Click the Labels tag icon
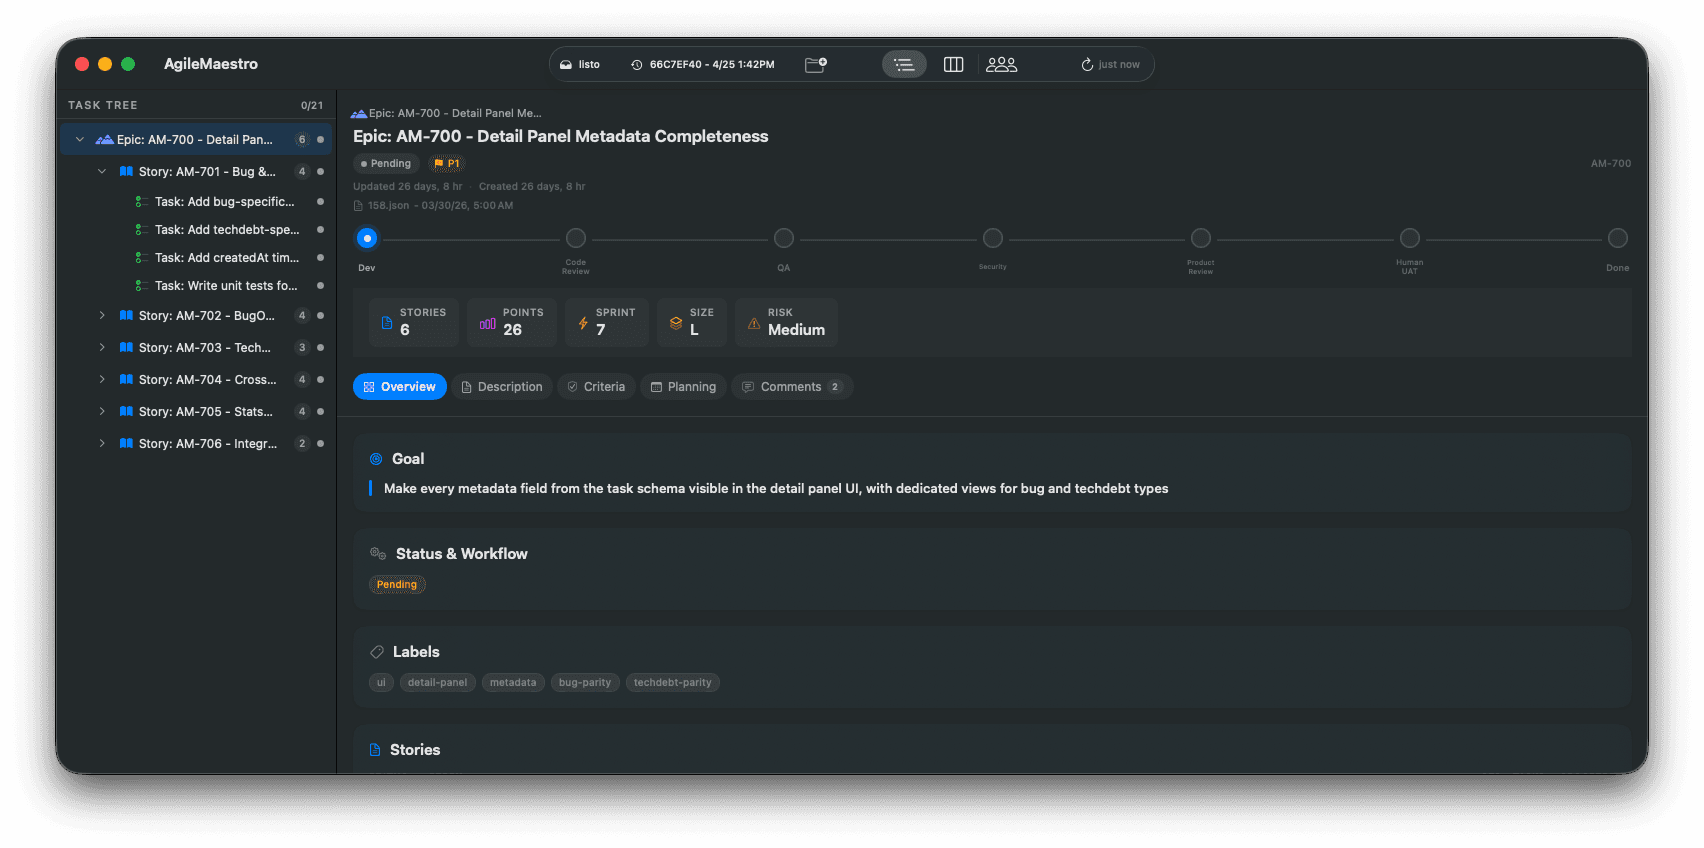The width and height of the screenshot is (1704, 848). (x=377, y=652)
